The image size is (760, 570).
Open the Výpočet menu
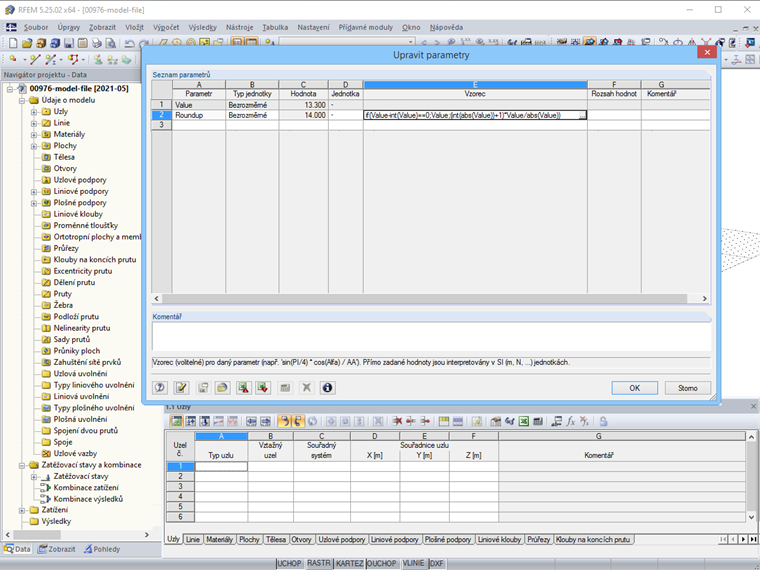(166, 28)
